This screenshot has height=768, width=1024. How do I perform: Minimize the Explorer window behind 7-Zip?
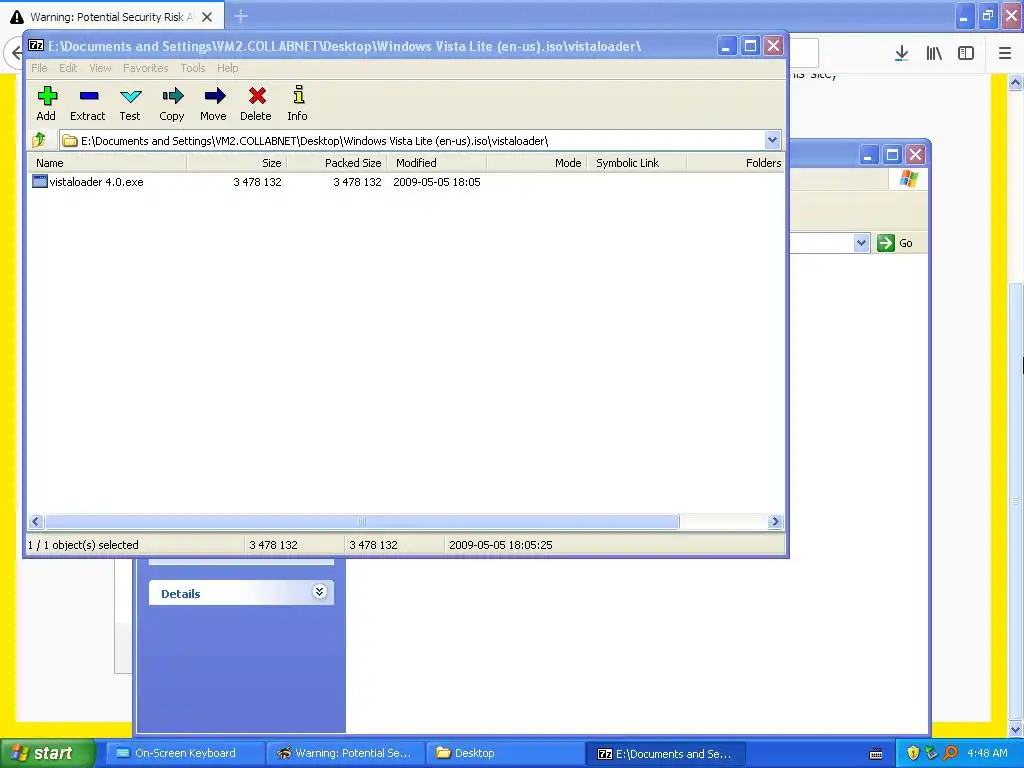[x=868, y=155]
